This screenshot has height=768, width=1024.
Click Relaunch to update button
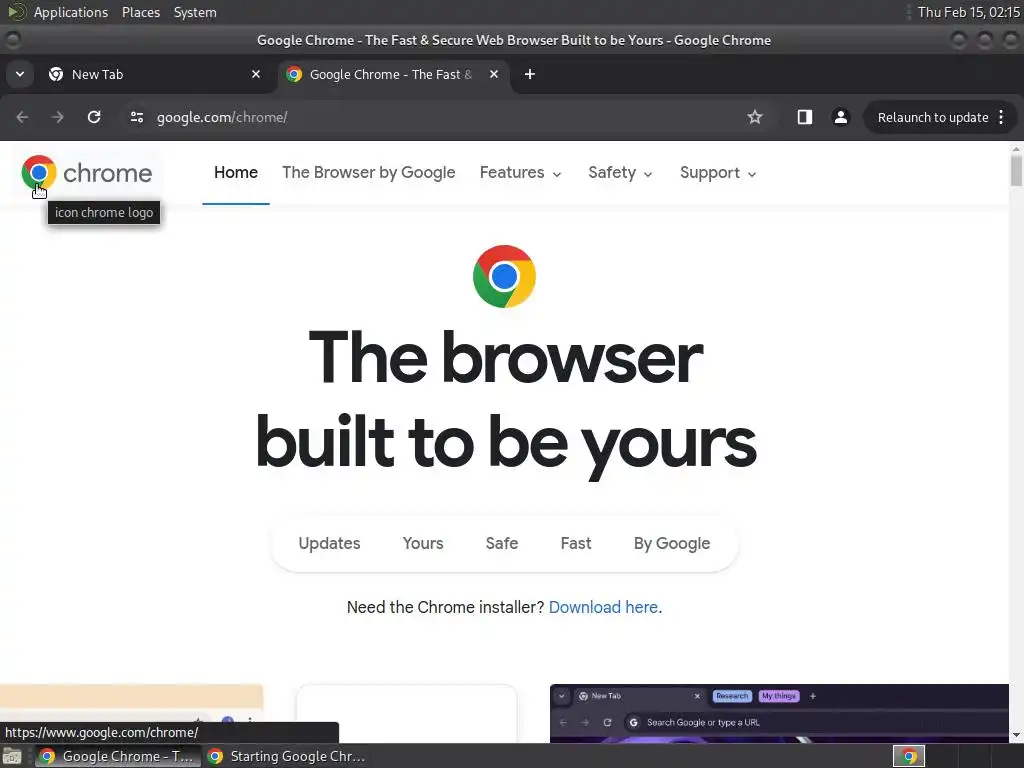[x=933, y=118]
